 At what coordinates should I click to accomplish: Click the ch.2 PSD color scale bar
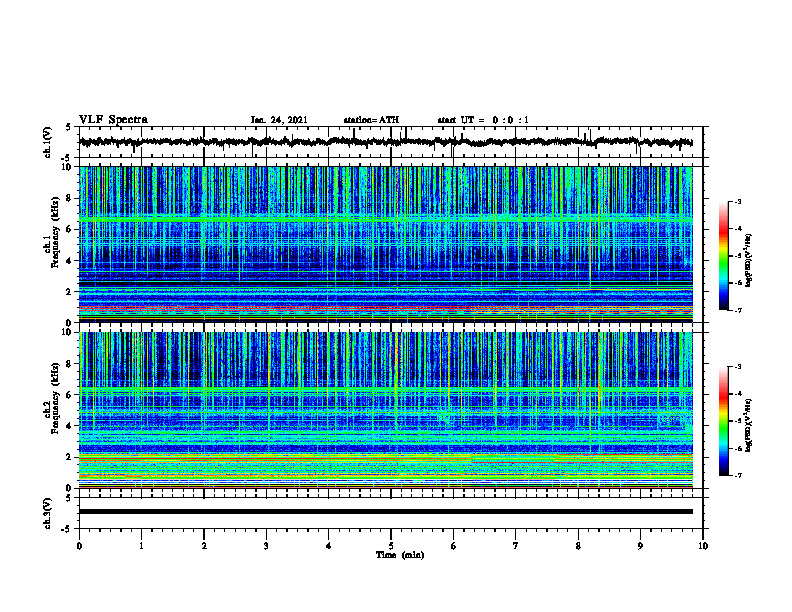point(724,421)
